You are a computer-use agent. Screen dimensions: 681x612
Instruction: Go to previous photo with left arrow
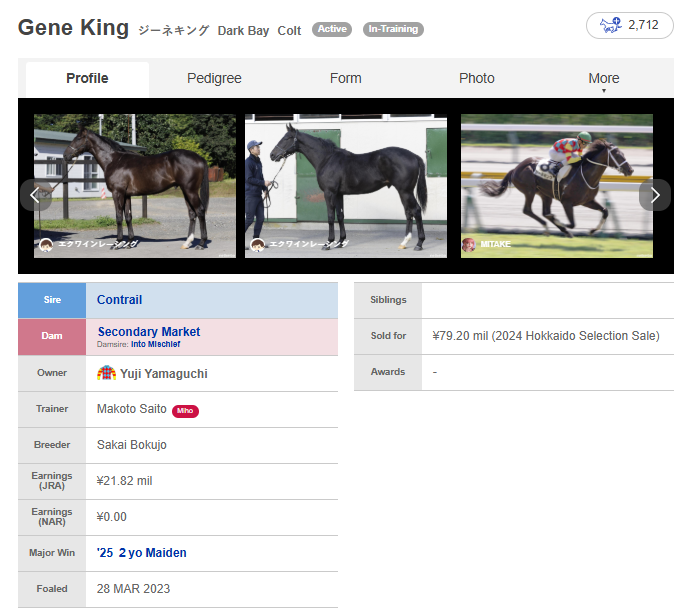(x=35, y=195)
